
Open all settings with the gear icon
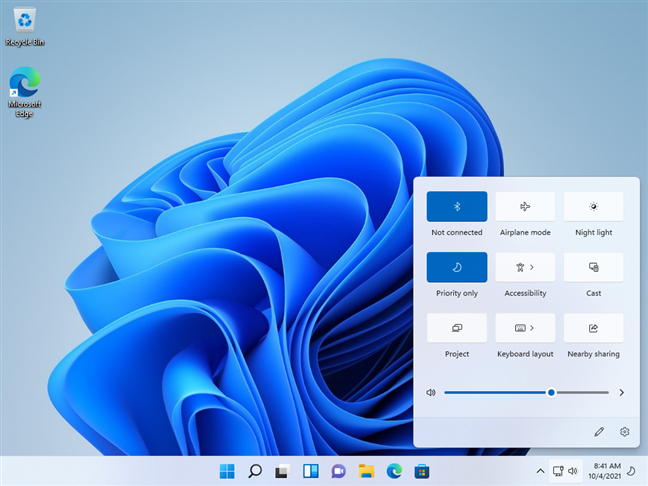[x=624, y=432]
